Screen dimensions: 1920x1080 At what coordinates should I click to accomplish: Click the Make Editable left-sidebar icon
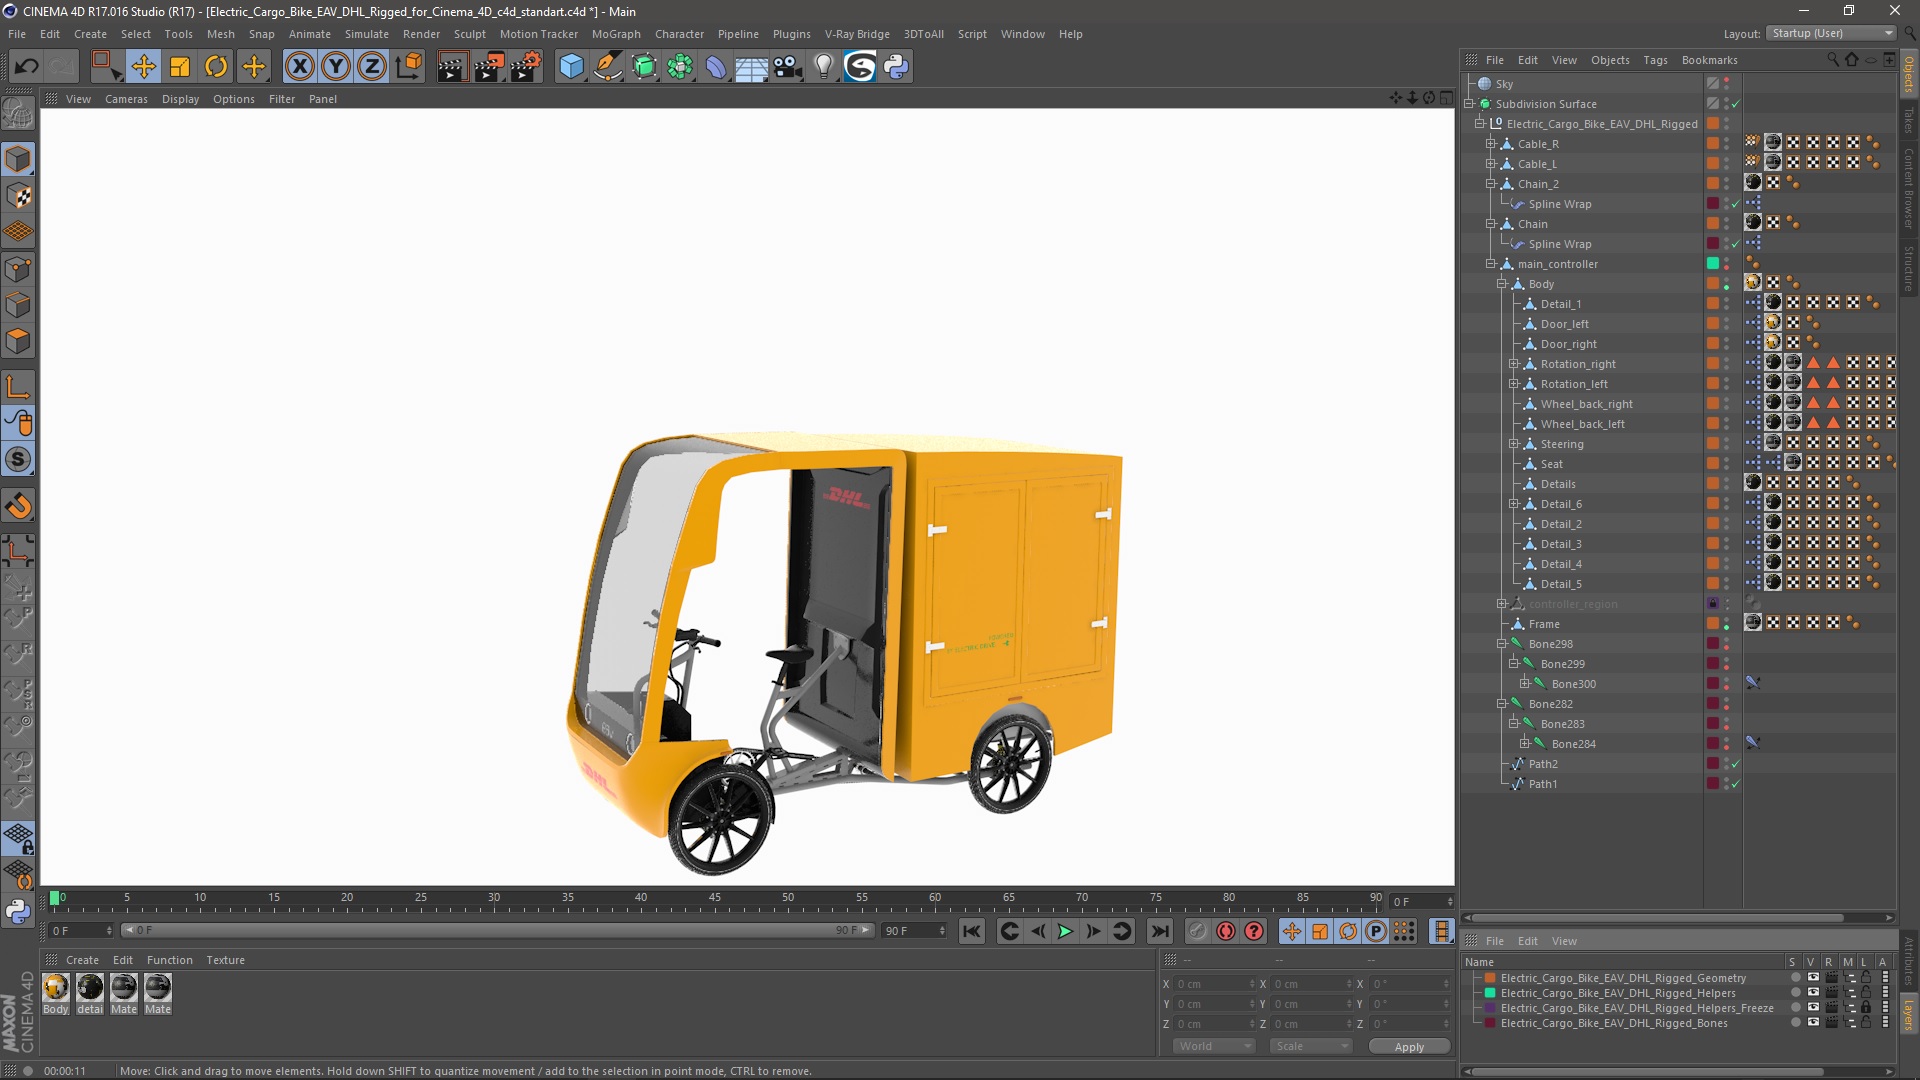[x=18, y=114]
